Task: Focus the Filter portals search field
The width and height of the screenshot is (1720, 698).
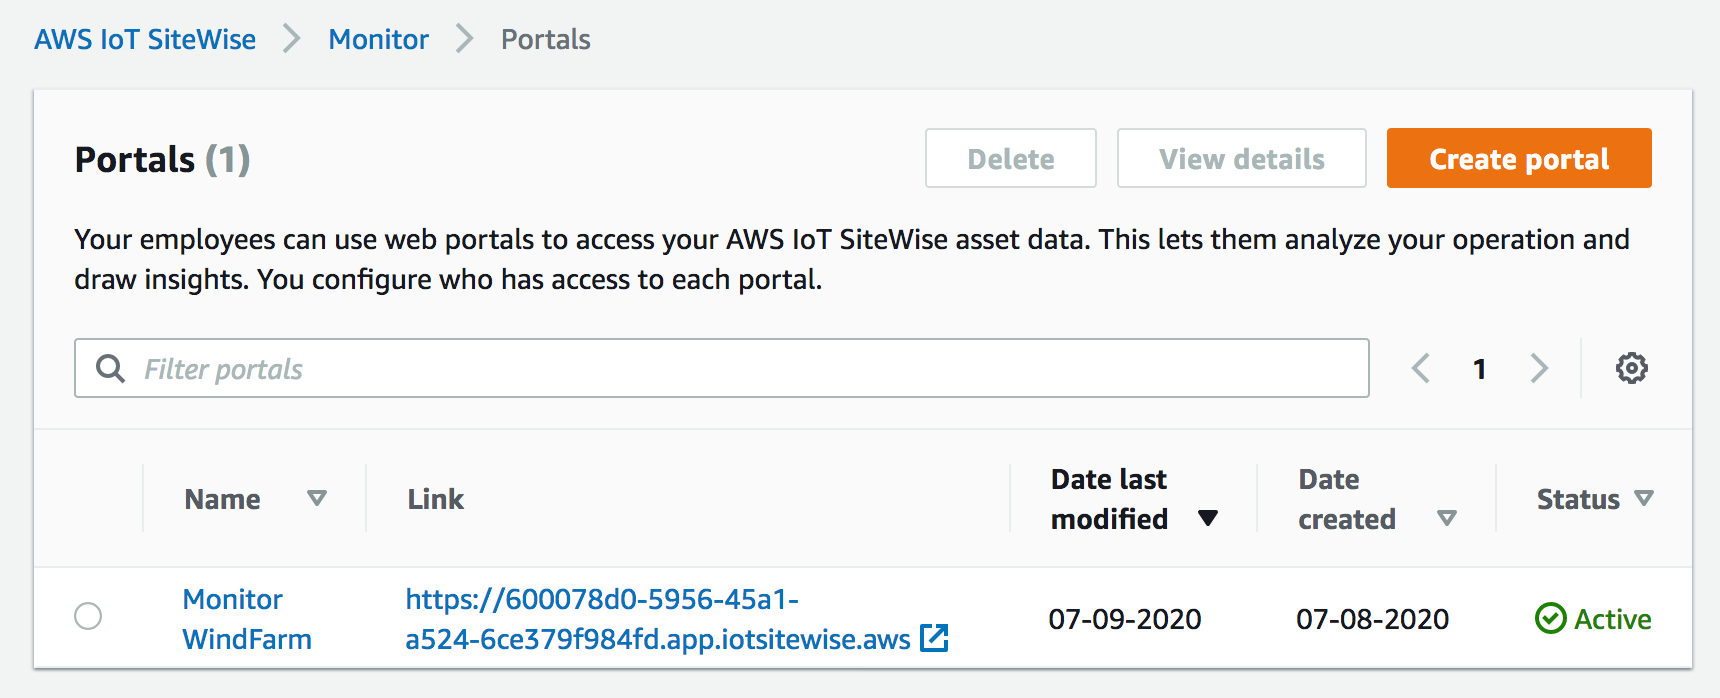Action: [x=740, y=369]
